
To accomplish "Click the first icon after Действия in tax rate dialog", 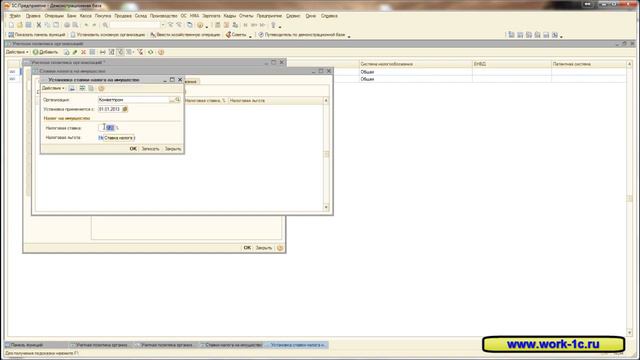I will coord(72,88).
